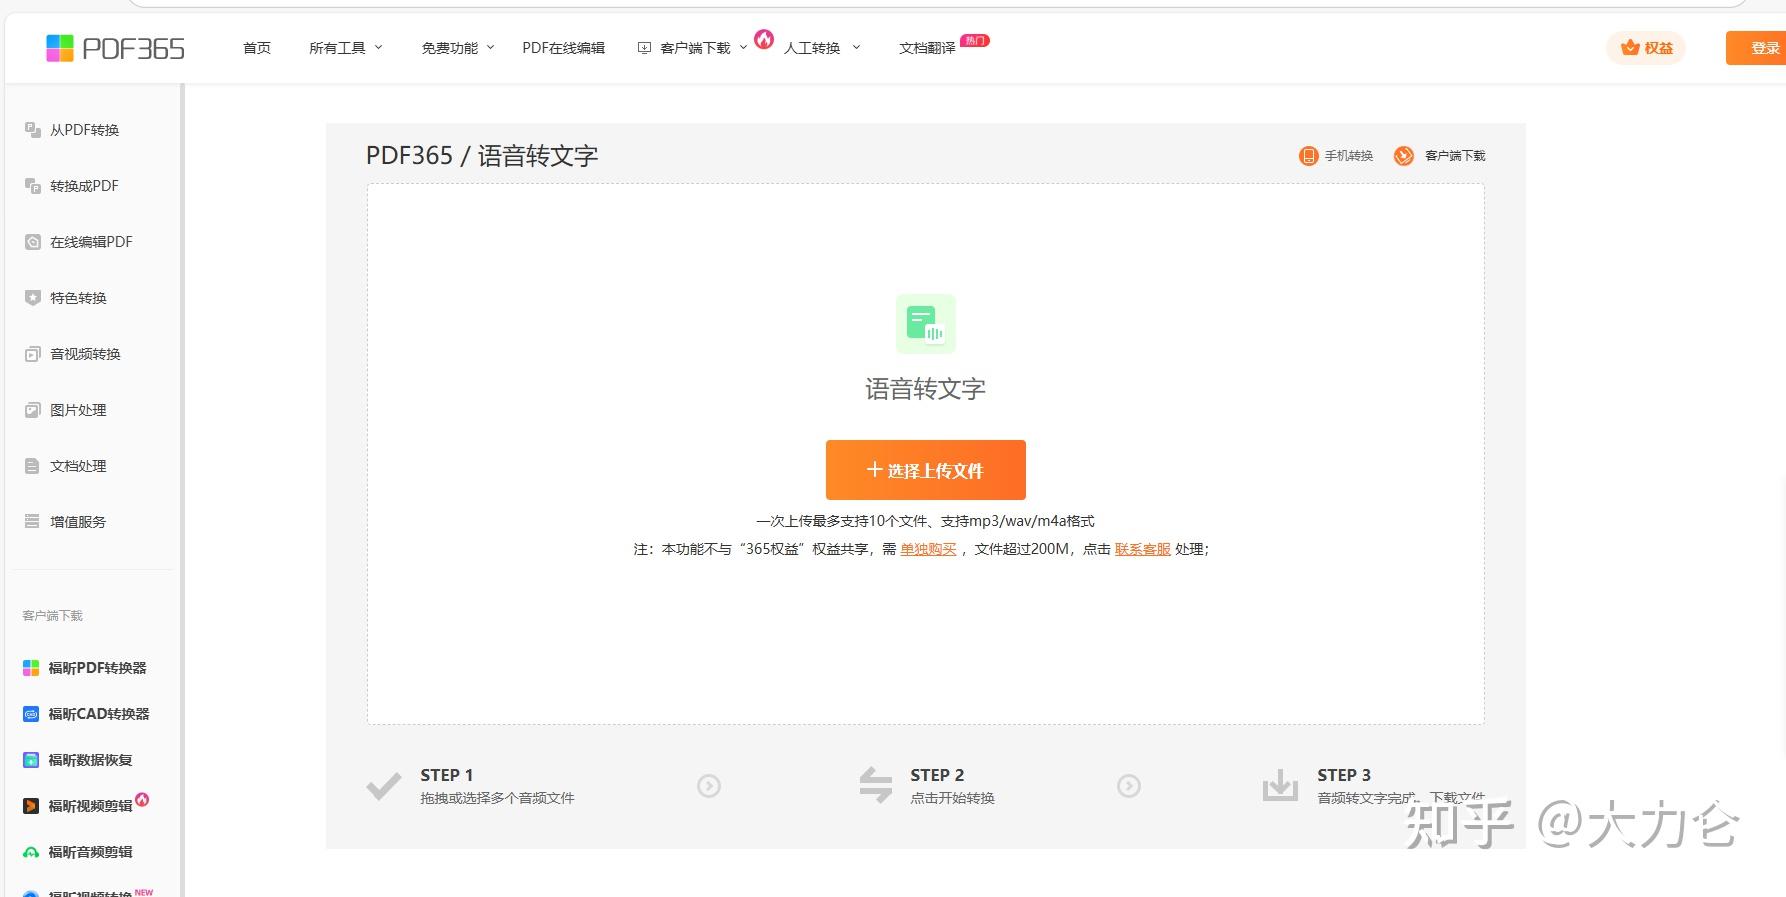Click the 文档处理 sidebar icon
Viewport: 1786px width, 897px height.
33,466
